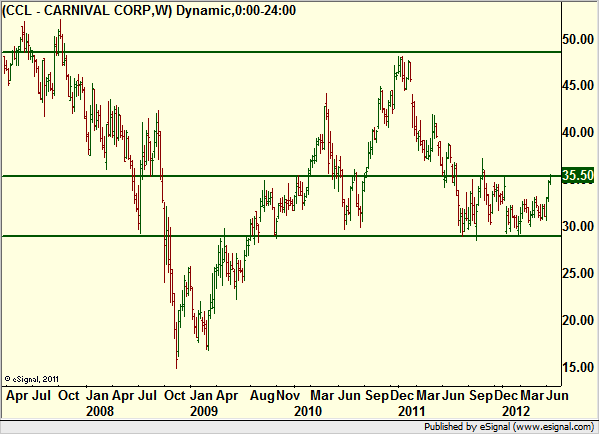Click the 25.00 price axis label

tap(578, 273)
